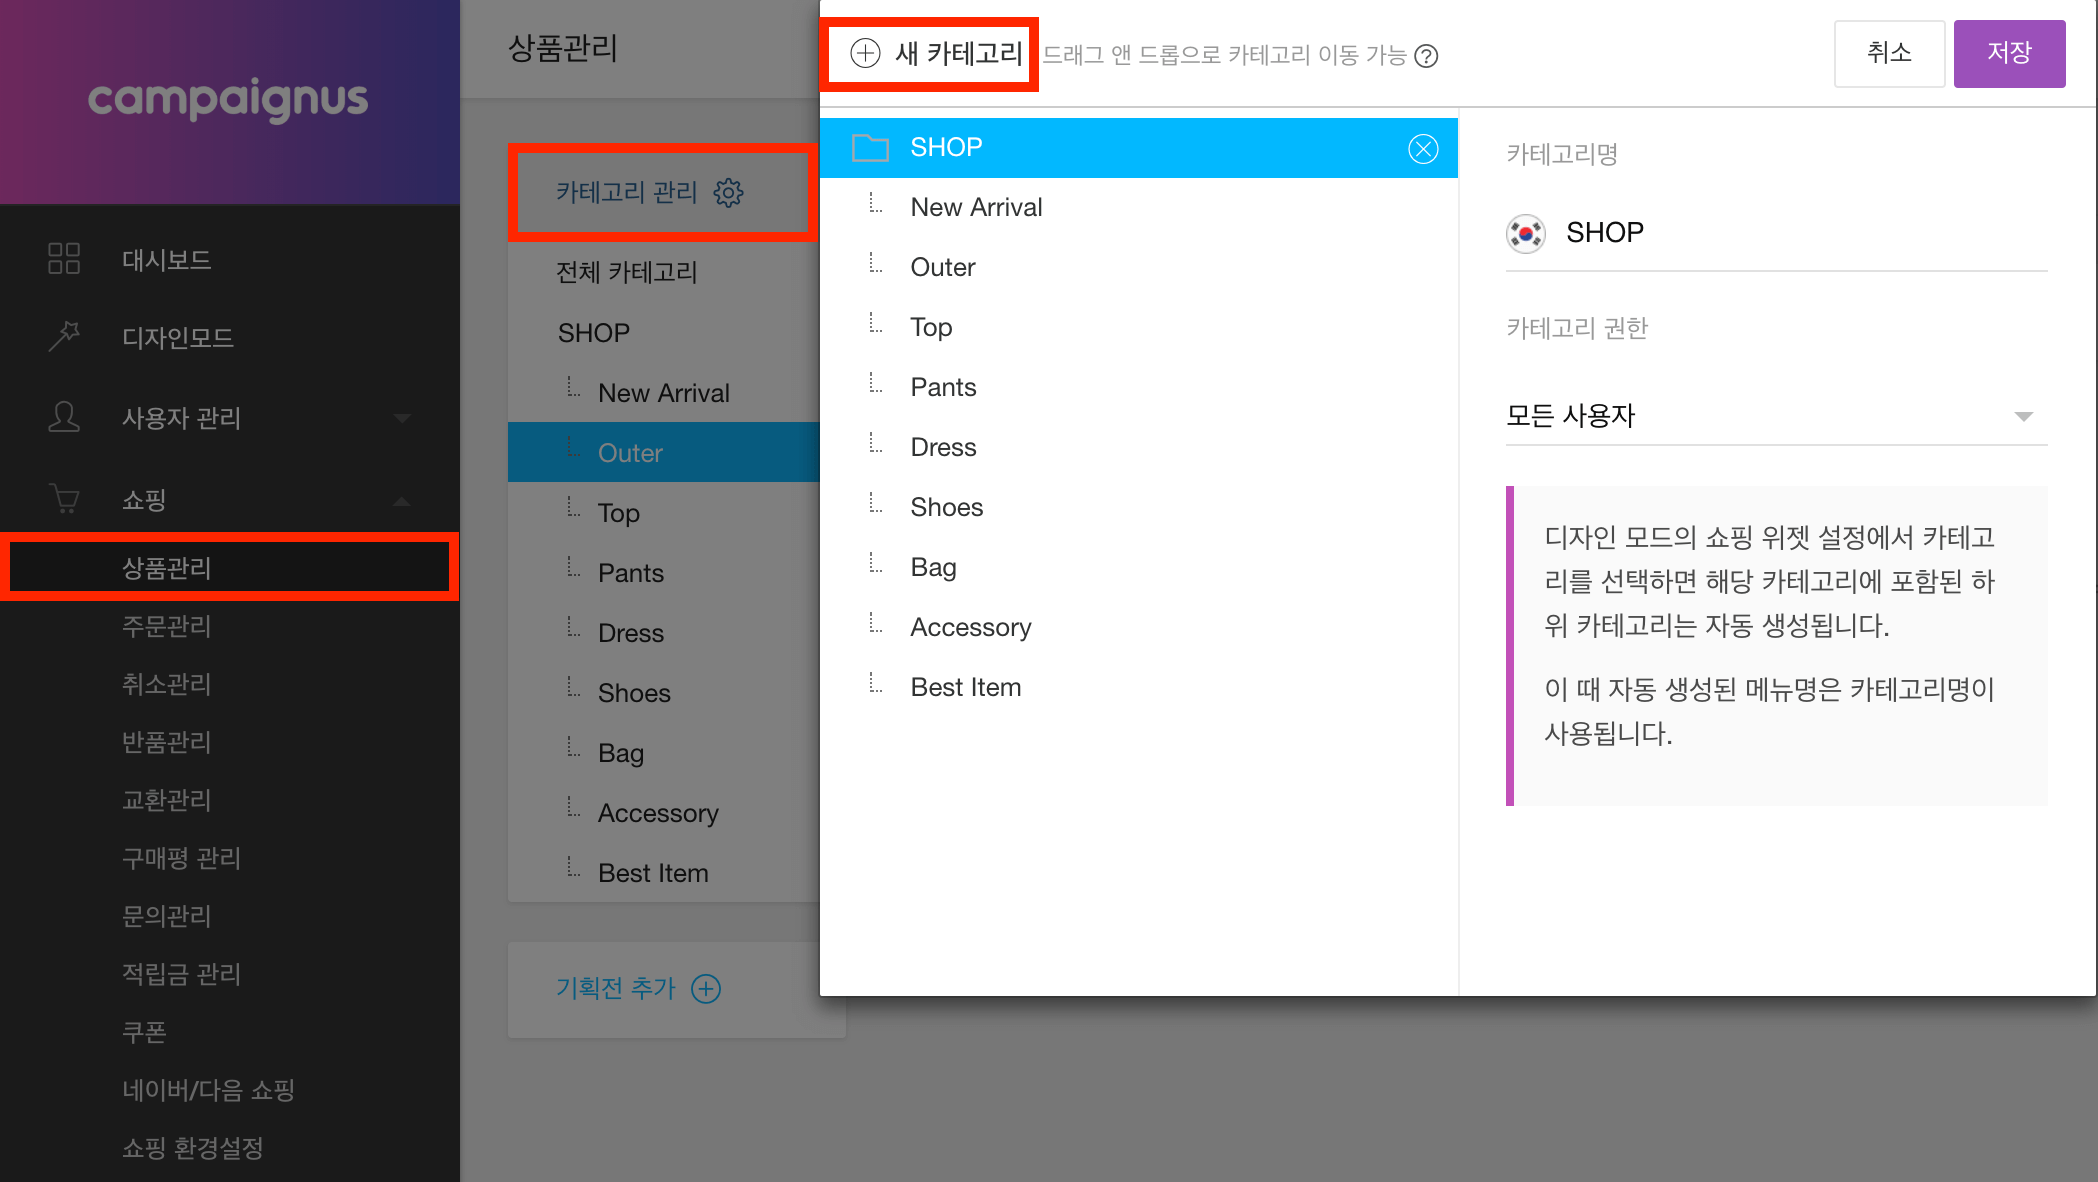Open 쿠폰 submenu item
Image resolution: width=2098 pixels, height=1182 pixels.
coord(144,1032)
